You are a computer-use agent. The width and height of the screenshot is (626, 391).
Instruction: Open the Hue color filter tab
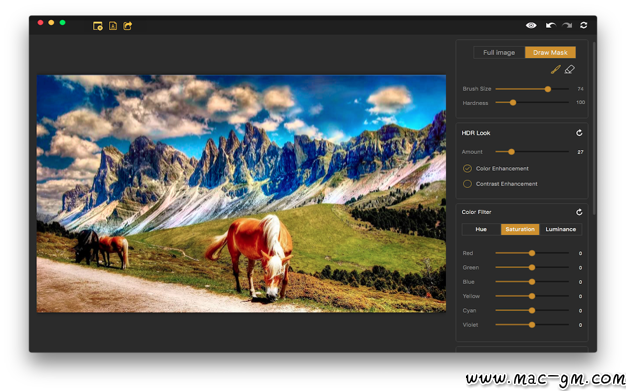(481, 229)
